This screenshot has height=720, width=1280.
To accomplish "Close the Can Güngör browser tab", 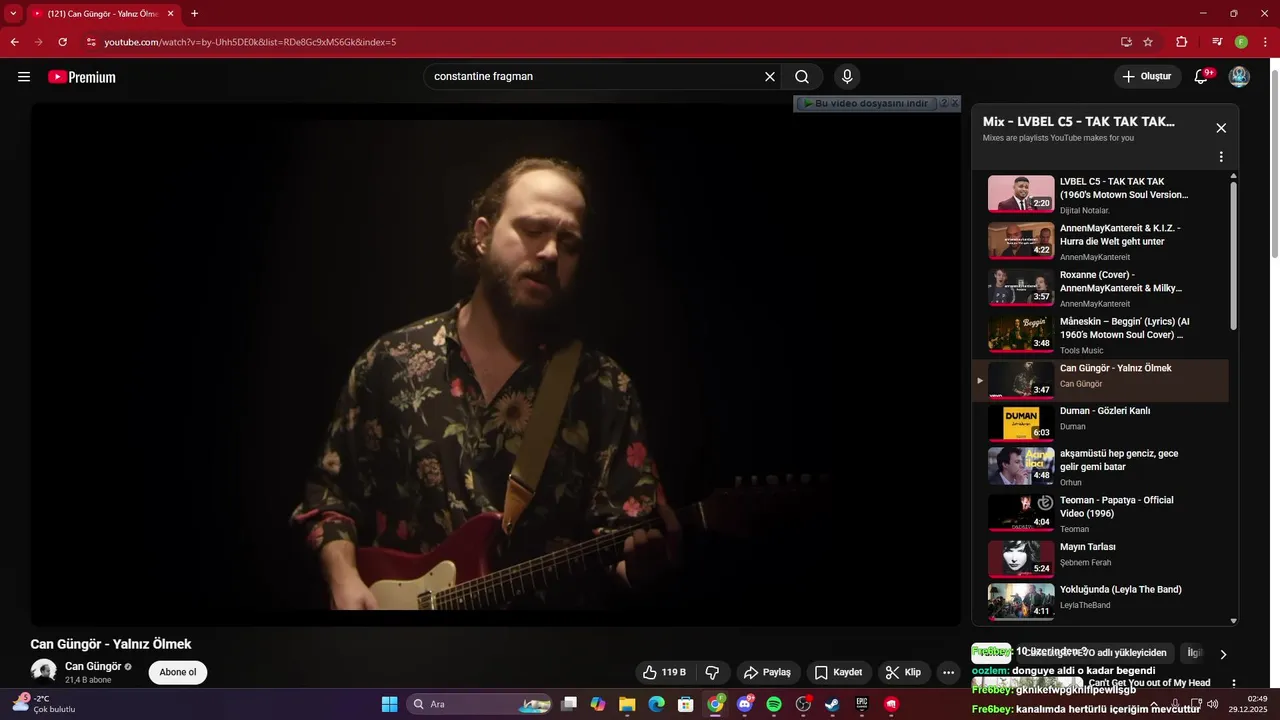I will tap(170, 14).
